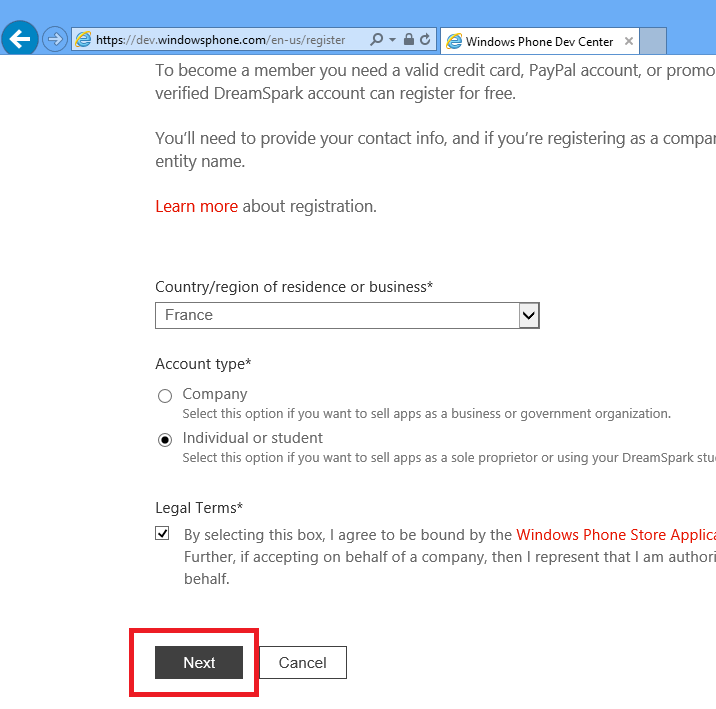716x709 pixels.
Task: Switch to Windows Phone Dev Center tab
Action: (x=539, y=42)
